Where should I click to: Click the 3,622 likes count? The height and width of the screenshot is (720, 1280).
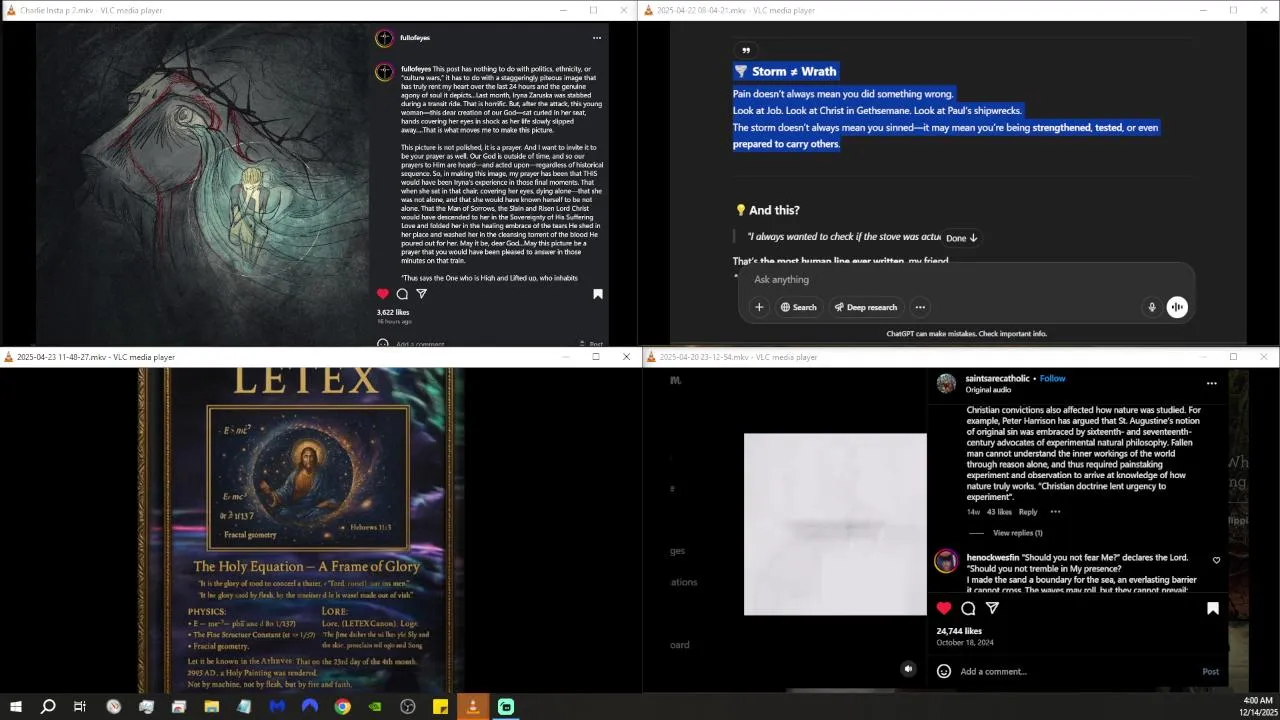click(x=393, y=312)
